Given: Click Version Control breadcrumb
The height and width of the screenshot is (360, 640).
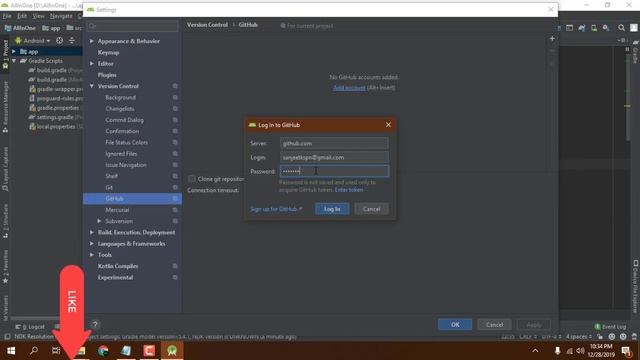Looking at the screenshot, I should point(207,25).
